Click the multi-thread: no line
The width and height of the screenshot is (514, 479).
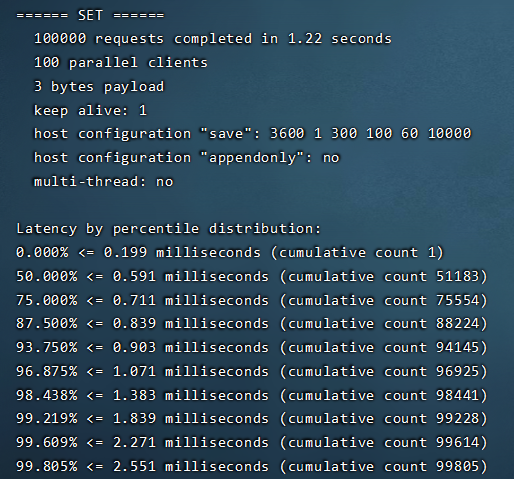(x=104, y=182)
